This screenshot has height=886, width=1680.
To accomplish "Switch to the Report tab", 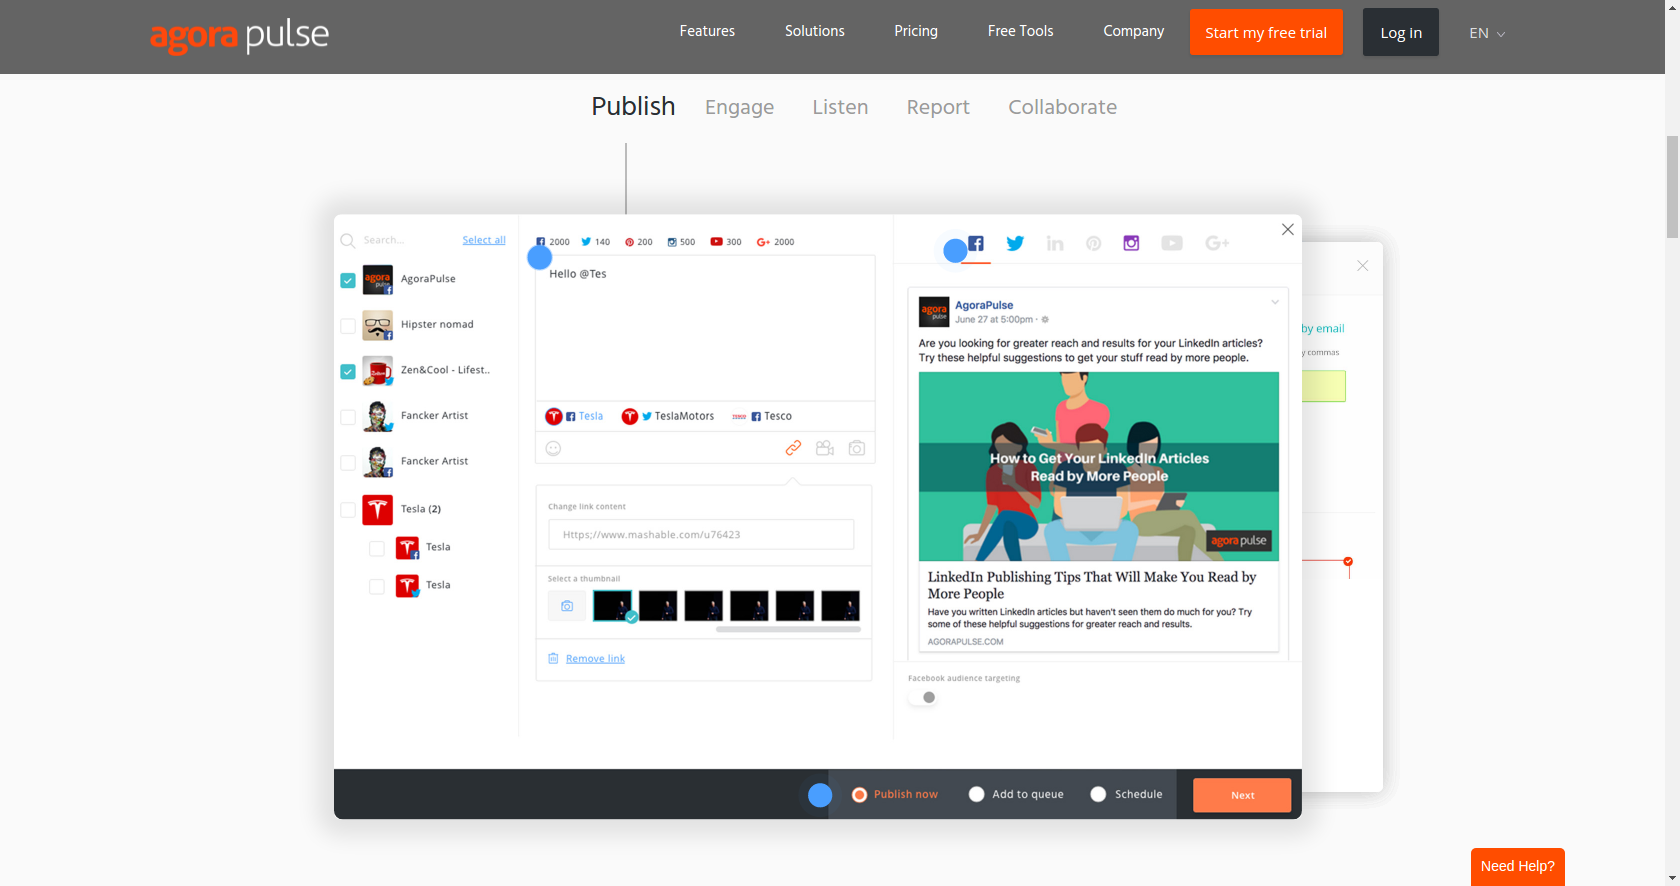I will click(x=938, y=107).
